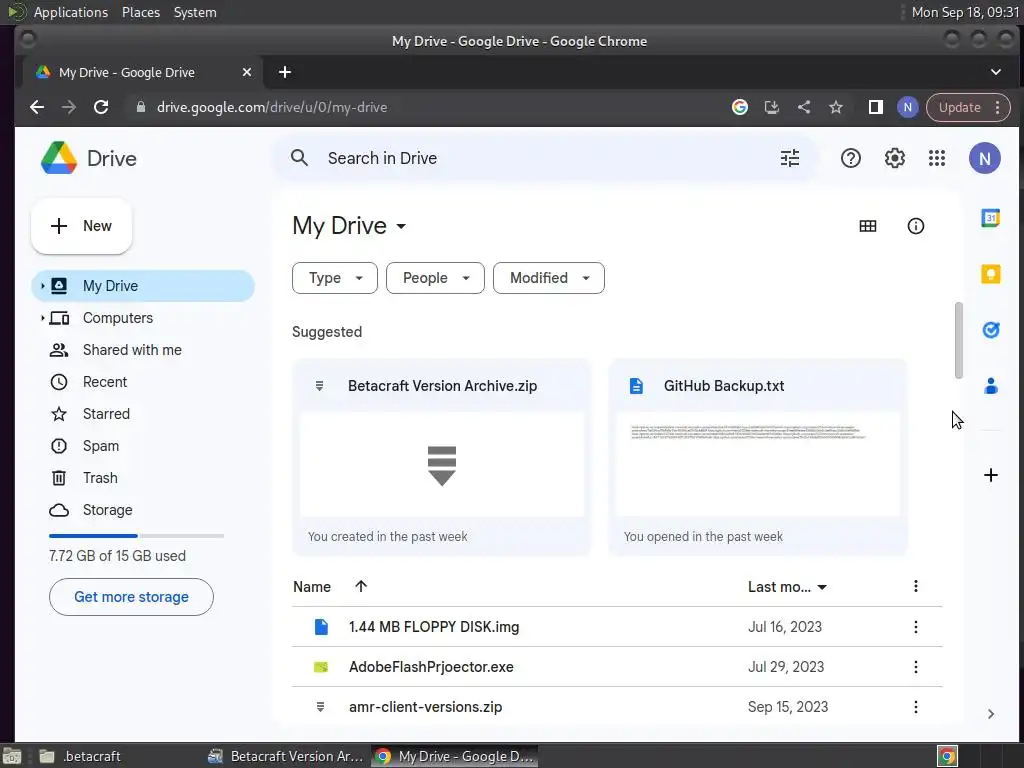The image size is (1024, 768).
Task: Open the Settings gear icon
Action: 894,158
